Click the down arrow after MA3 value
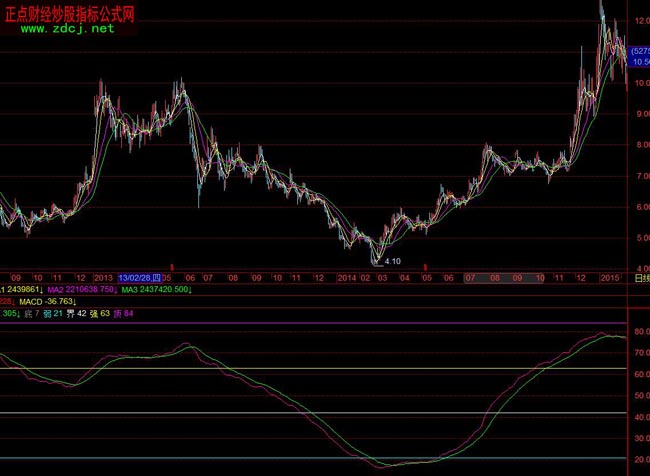 [x=190, y=289]
